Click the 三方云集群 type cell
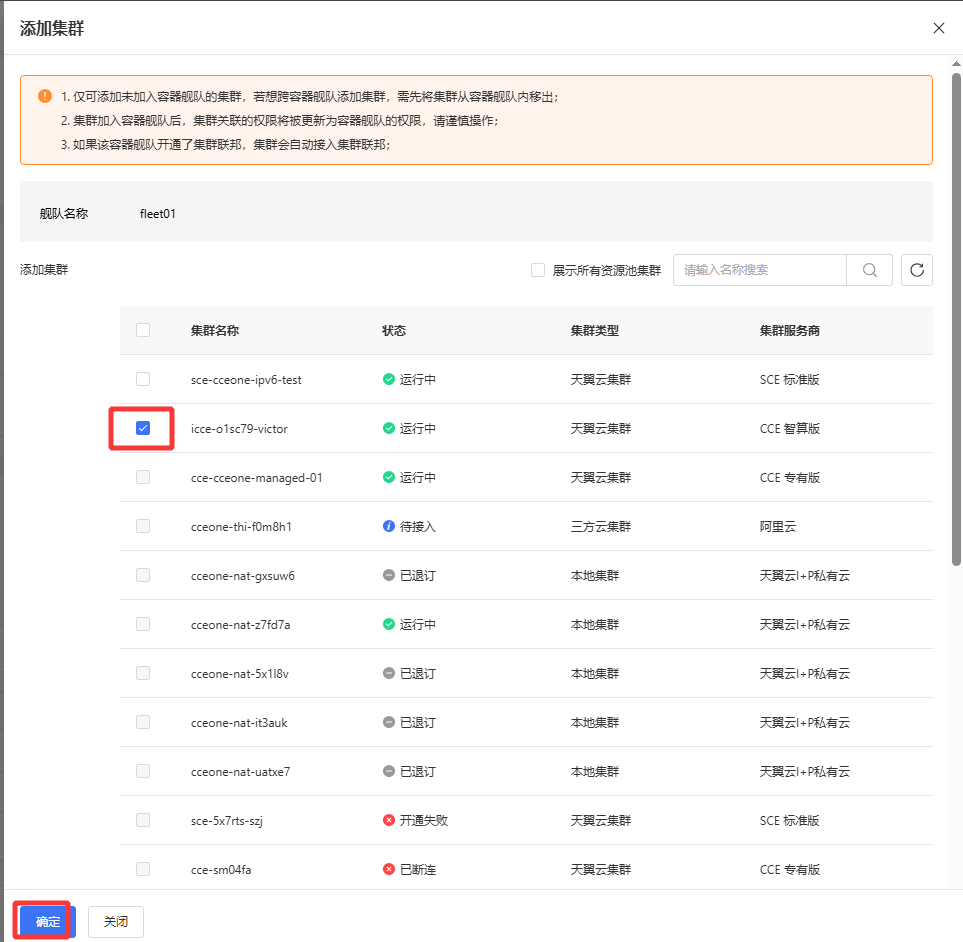963x942 pixels. tap(601, 526)
